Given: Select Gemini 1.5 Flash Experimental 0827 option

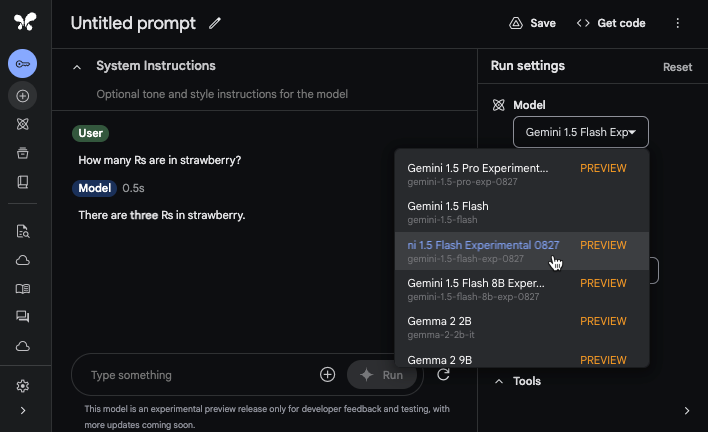Looking at the screenshot, I should click(x=522, y=251).
